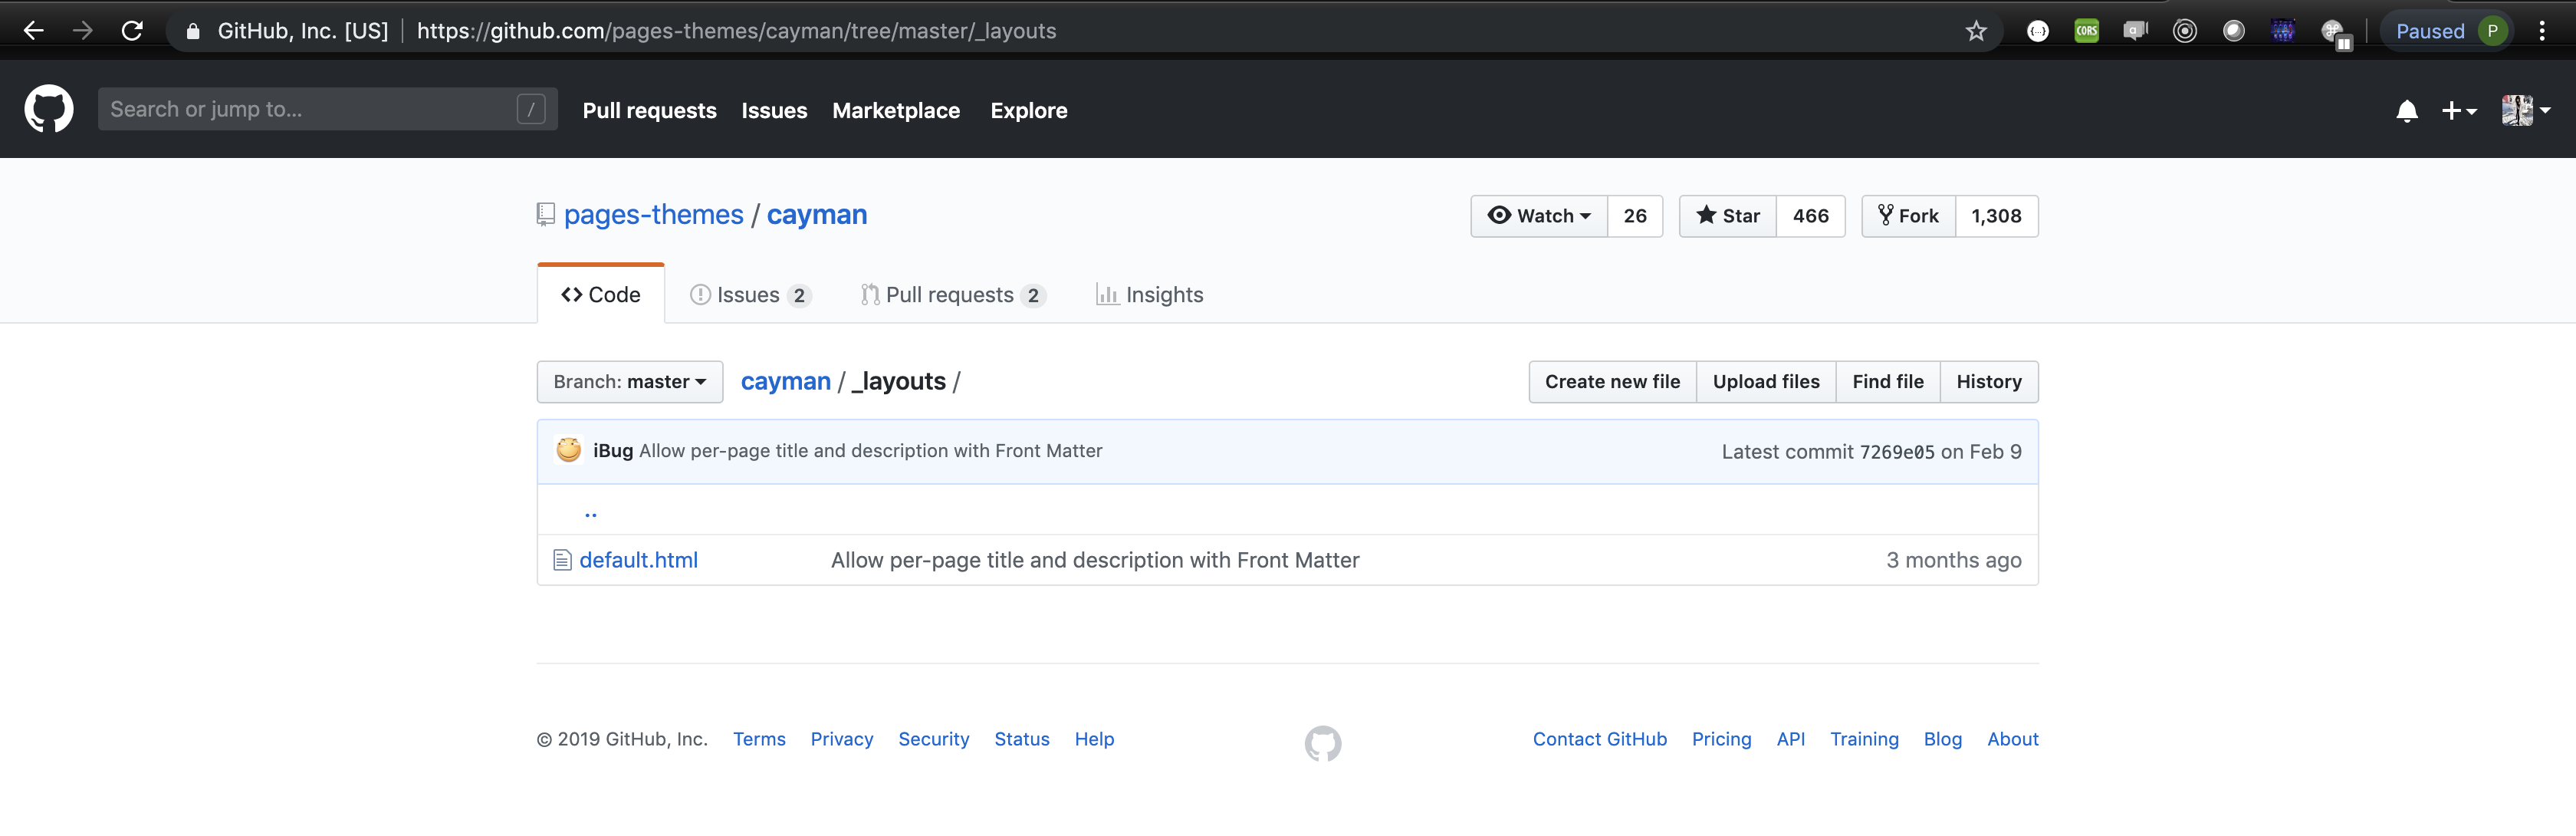This screenshot has height=836, width=2576.
Task: Open latest commit message in commit bar
Action: pyautogui.click(x=871, y=451)
